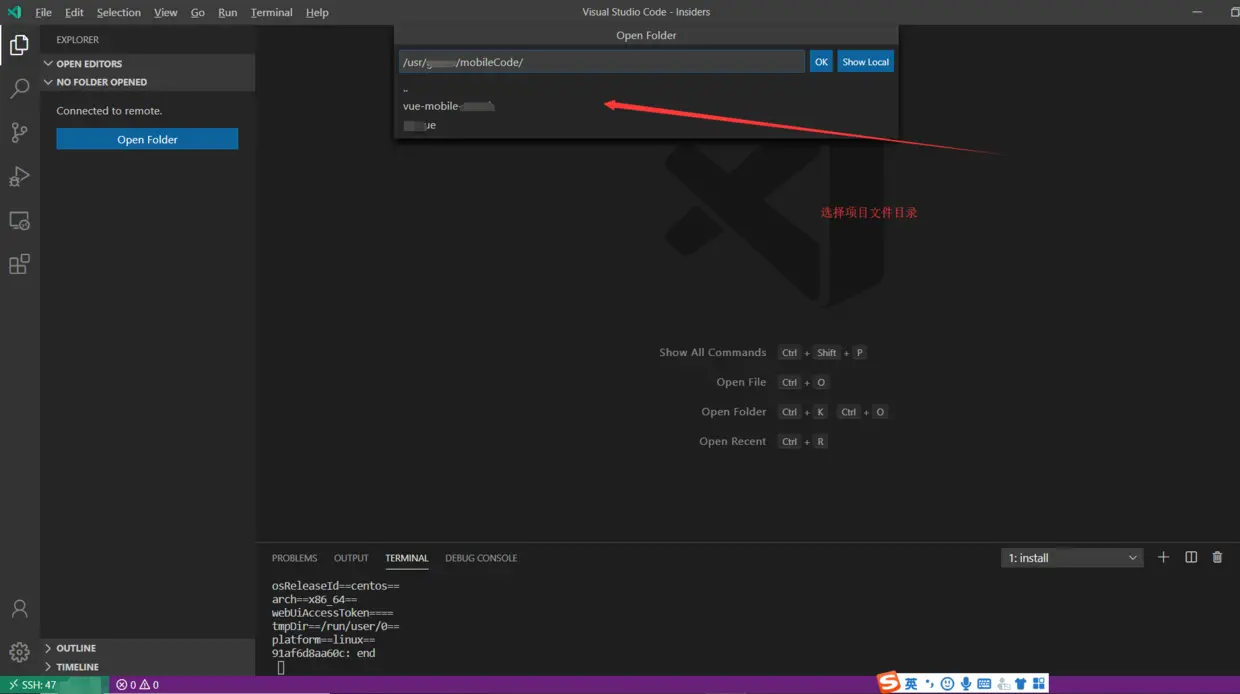Select the folder entry ending in 'ue'
The height and width of the screenshot is (694, 1240).
click(646, 125)
